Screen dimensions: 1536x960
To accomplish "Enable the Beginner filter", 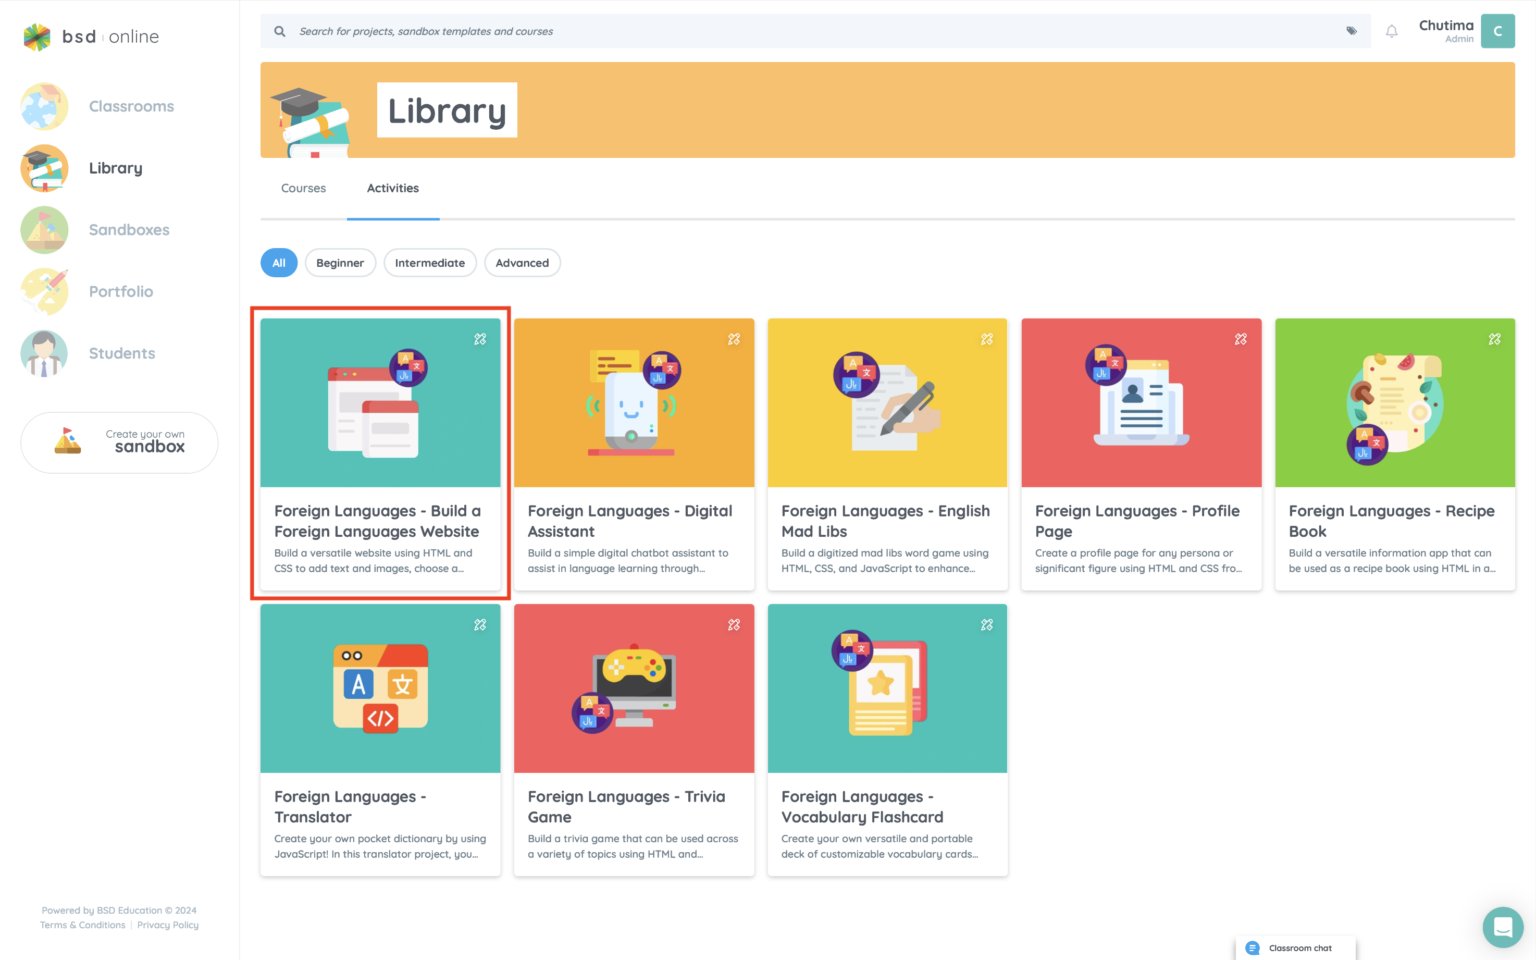I will [x=340, y=262].
